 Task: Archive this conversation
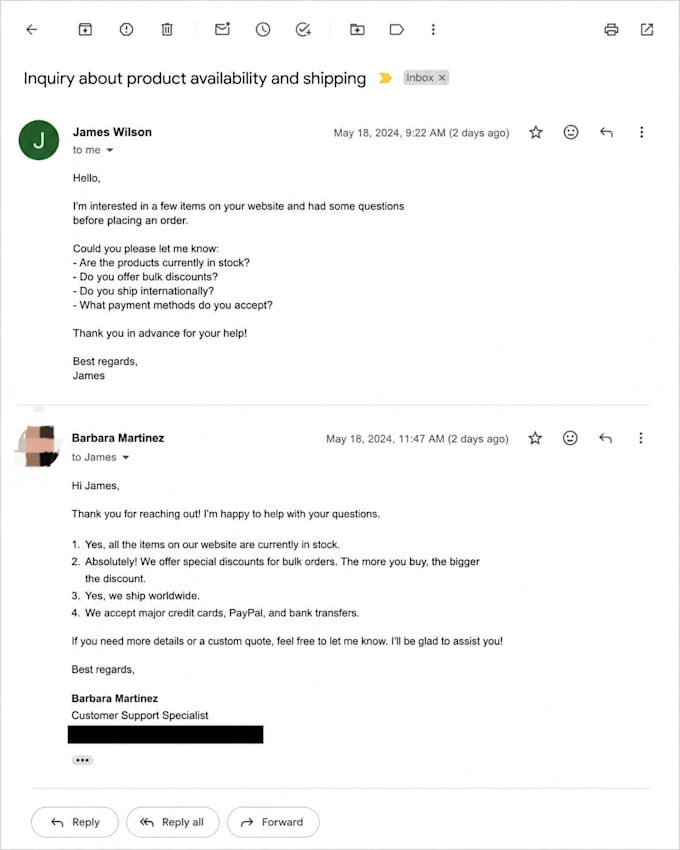pyautogui.click(x=85, y=29)
